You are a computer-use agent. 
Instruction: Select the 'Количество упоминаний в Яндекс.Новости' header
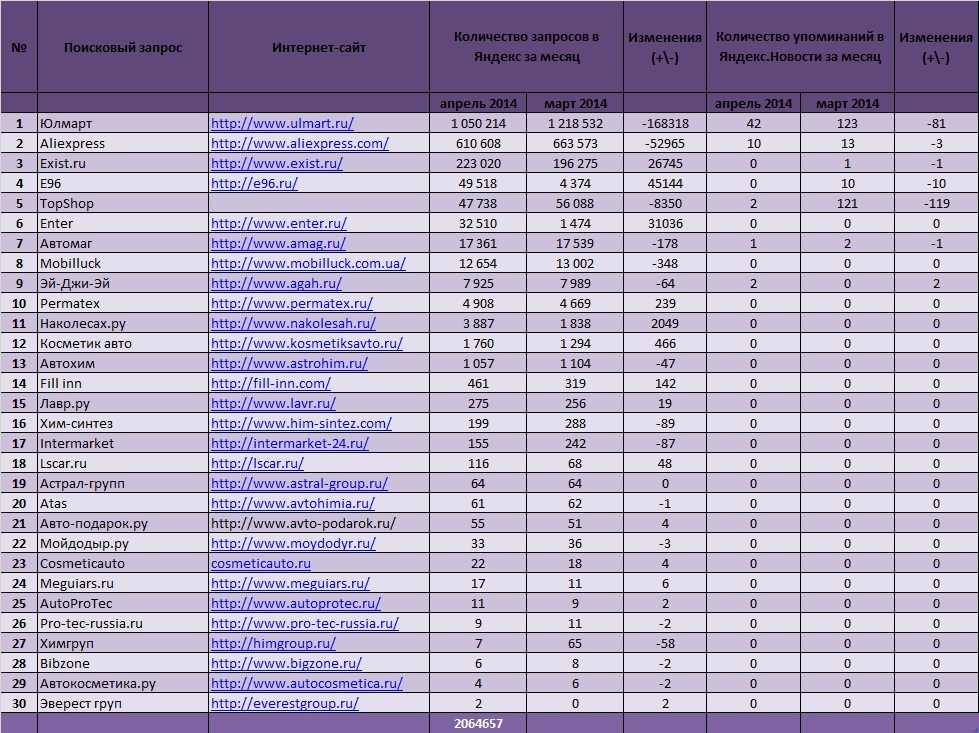(800, 47)
